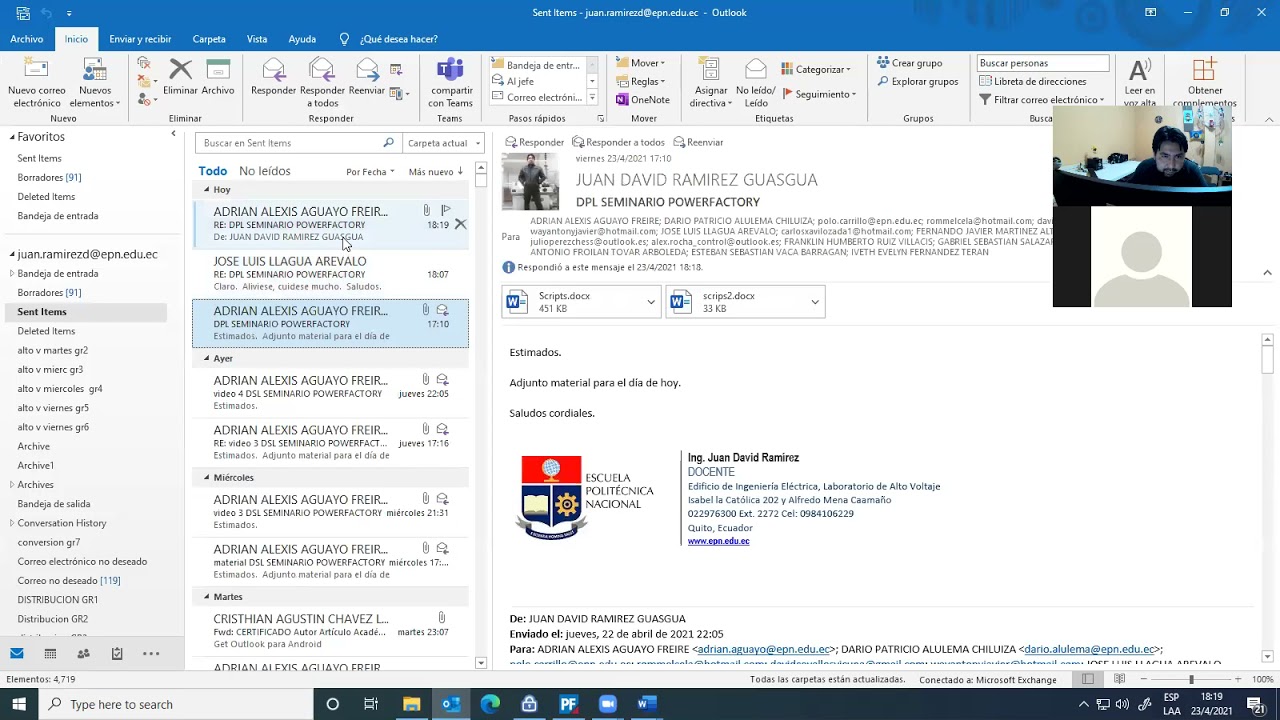Create a new email with Nuevo correo electrónico
This screenshot has width=1280, height=720.
[x=36, y=82]
